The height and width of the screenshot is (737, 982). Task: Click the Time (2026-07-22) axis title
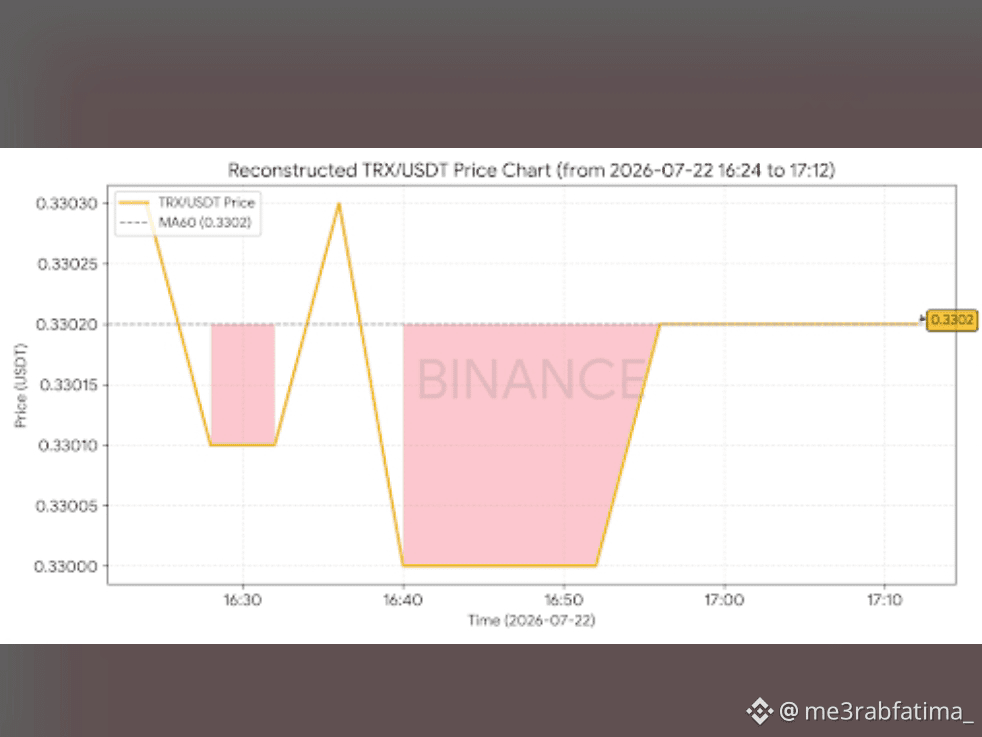point(531,621)
